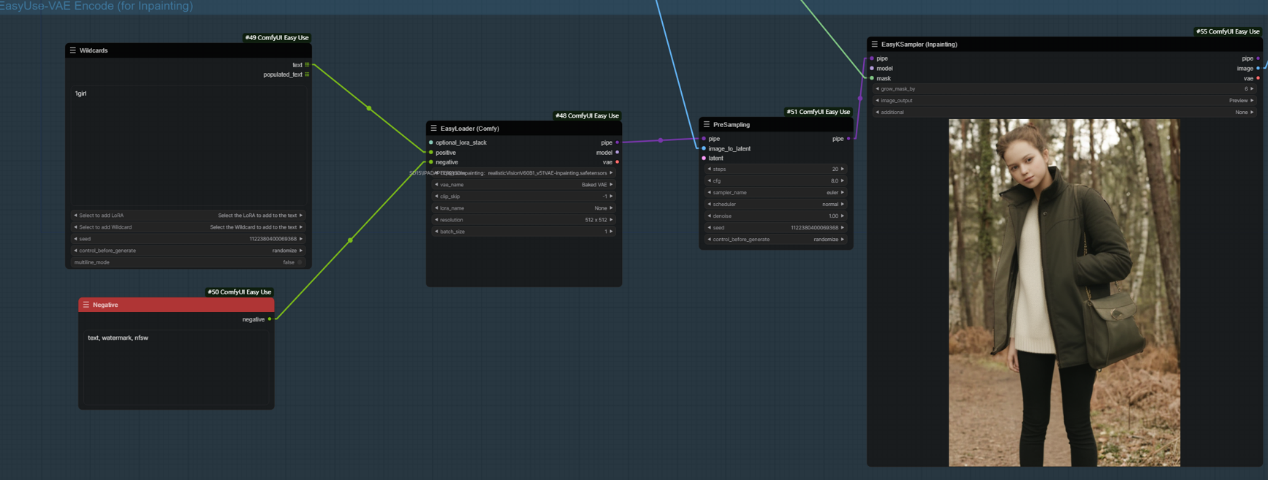This screenshot has width=1268, height=480.
Task: Open the EasyKSampler (Inpainting) menu icon
Action: [x=874, y=44]
